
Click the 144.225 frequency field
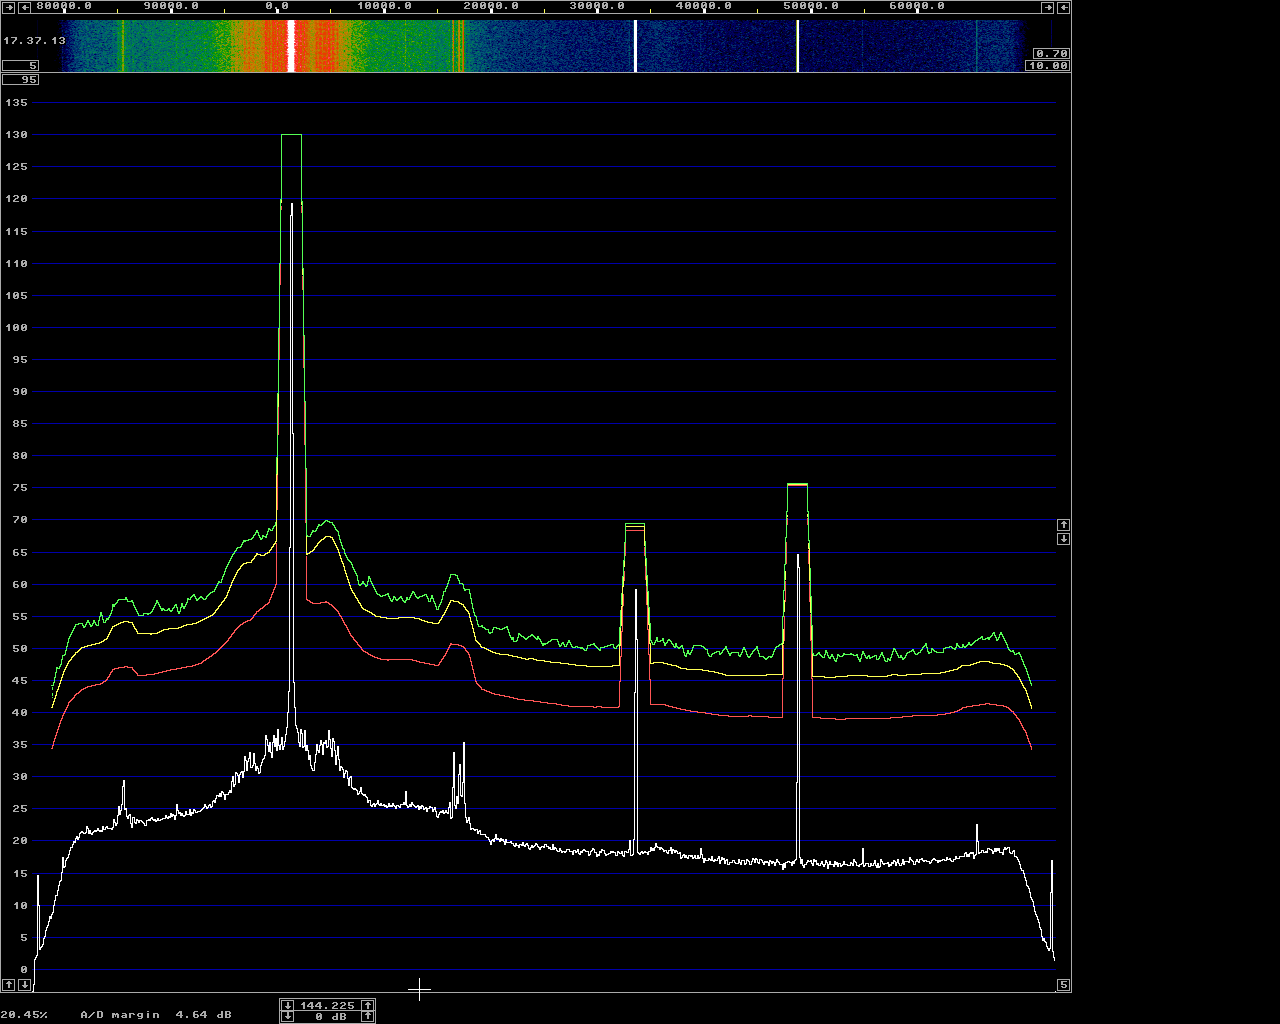[327, 1006]
